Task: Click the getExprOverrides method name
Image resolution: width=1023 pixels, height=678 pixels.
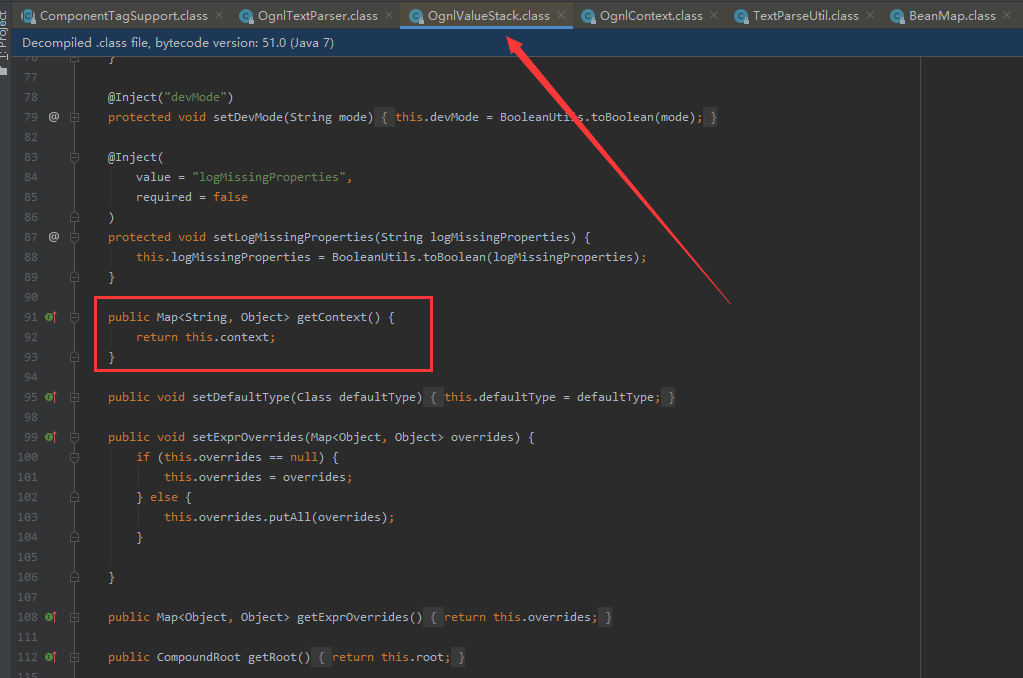Action: 352,617
